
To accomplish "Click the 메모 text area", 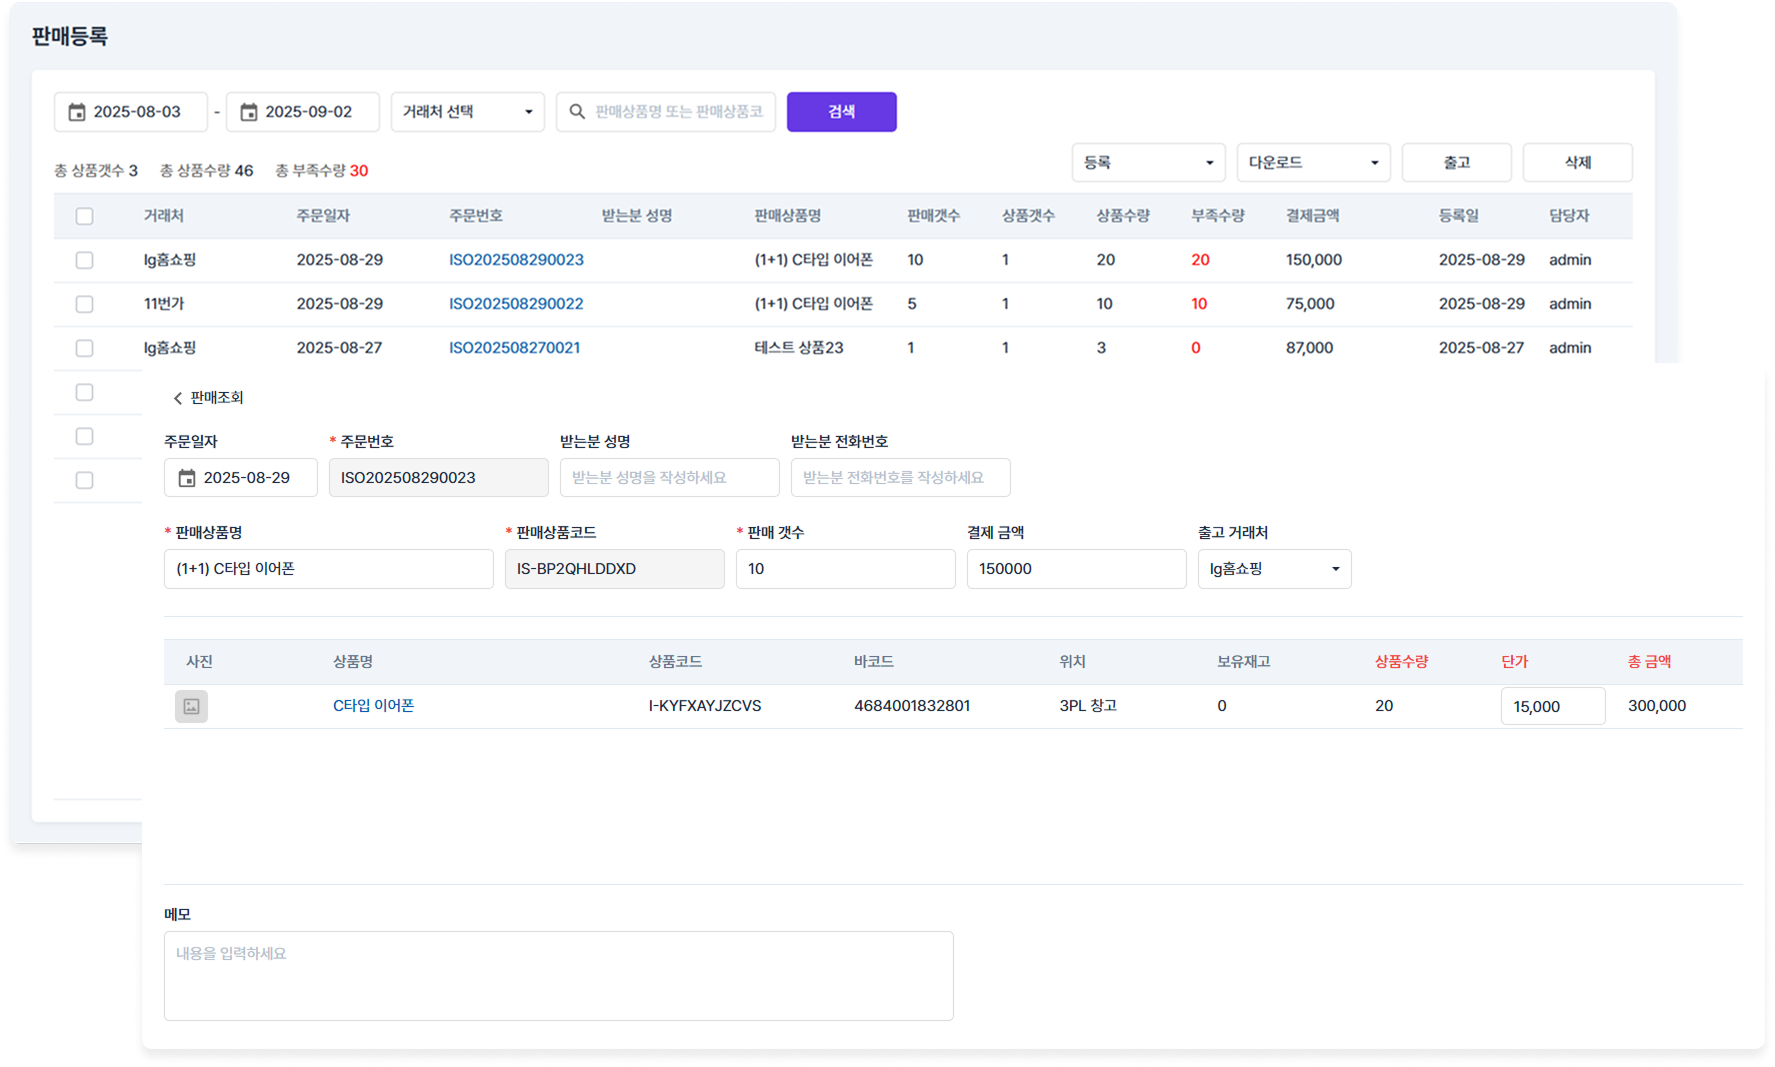I will pos(558,975).
